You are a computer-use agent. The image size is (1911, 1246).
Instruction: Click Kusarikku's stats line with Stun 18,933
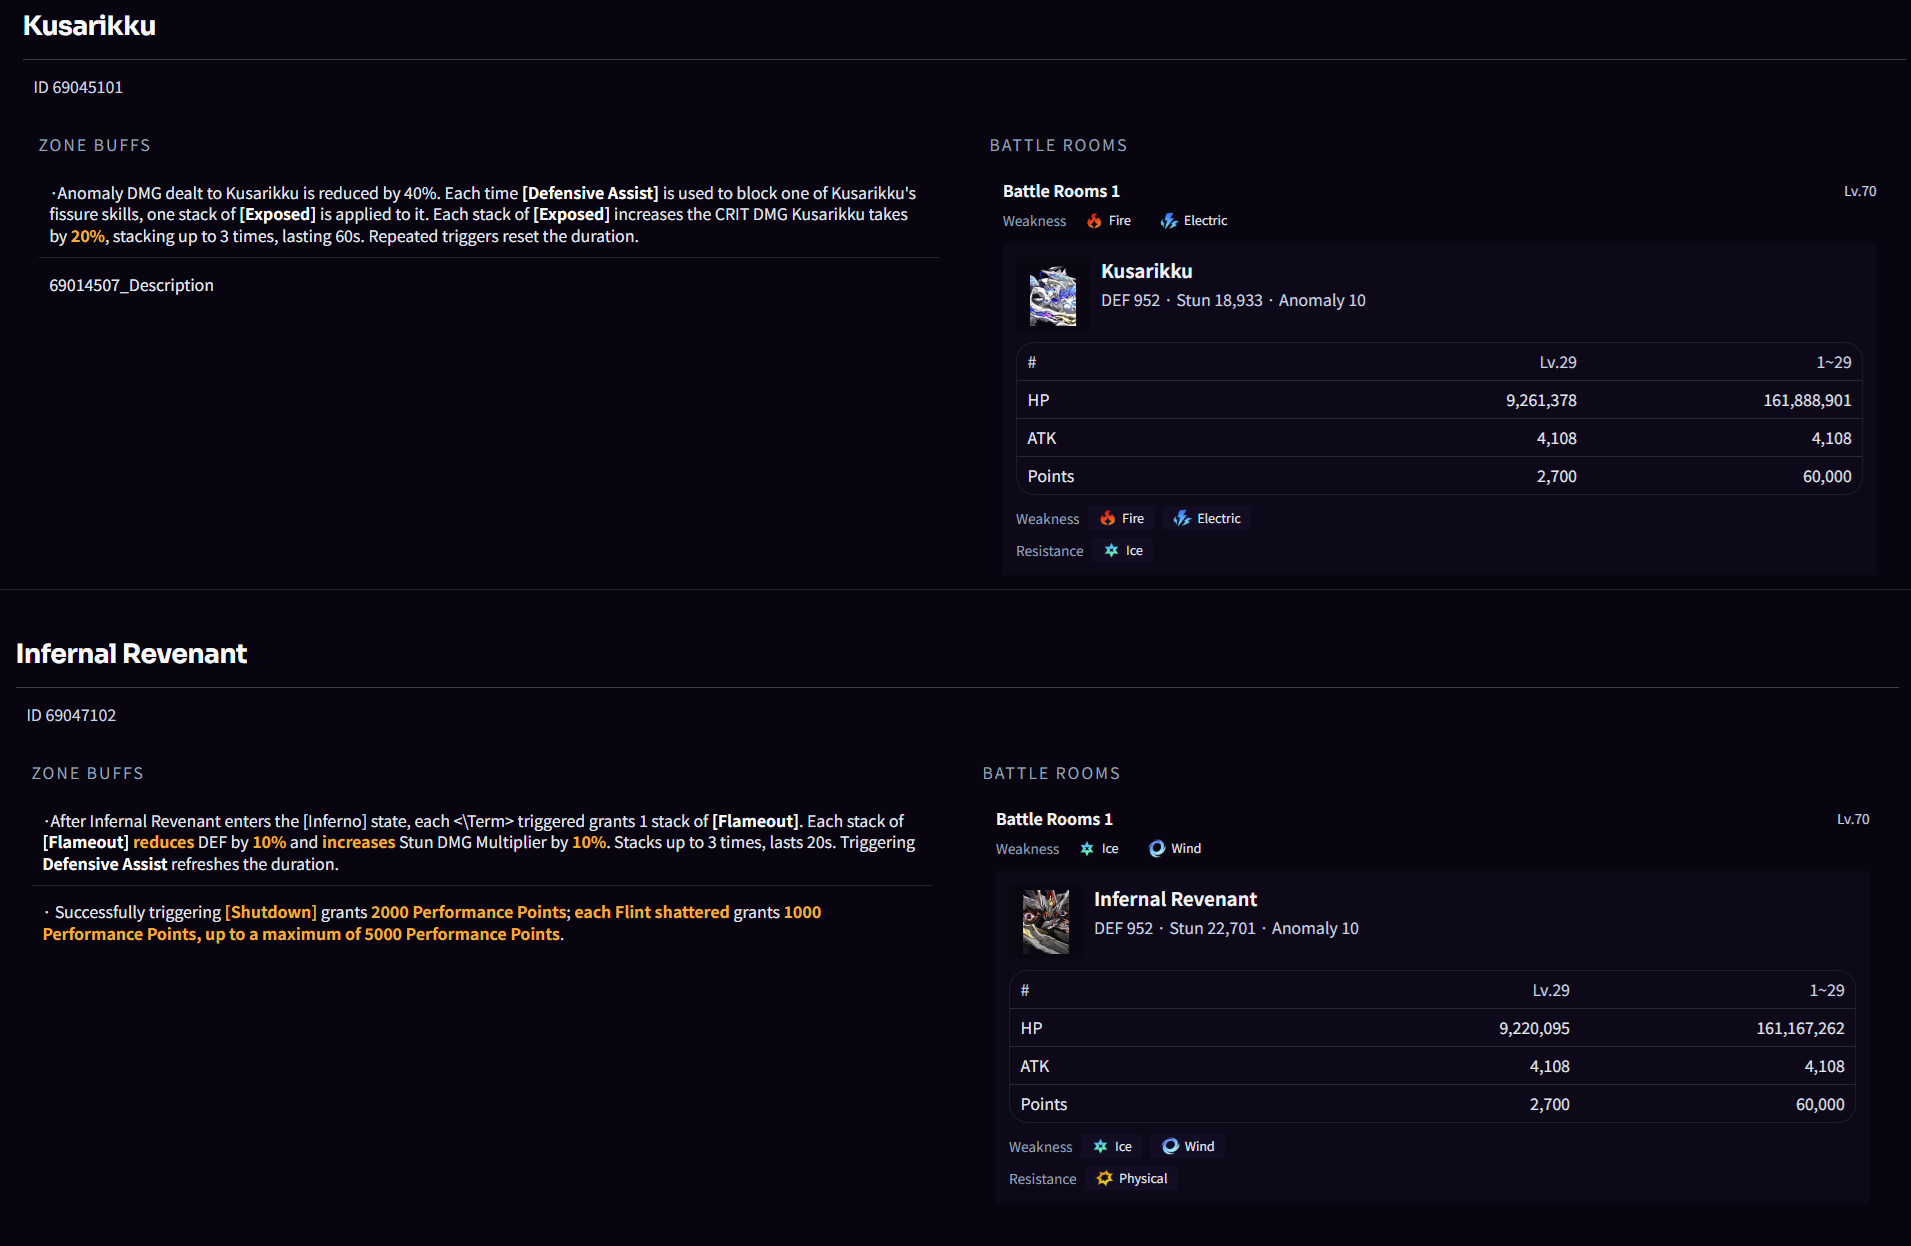1233,301
